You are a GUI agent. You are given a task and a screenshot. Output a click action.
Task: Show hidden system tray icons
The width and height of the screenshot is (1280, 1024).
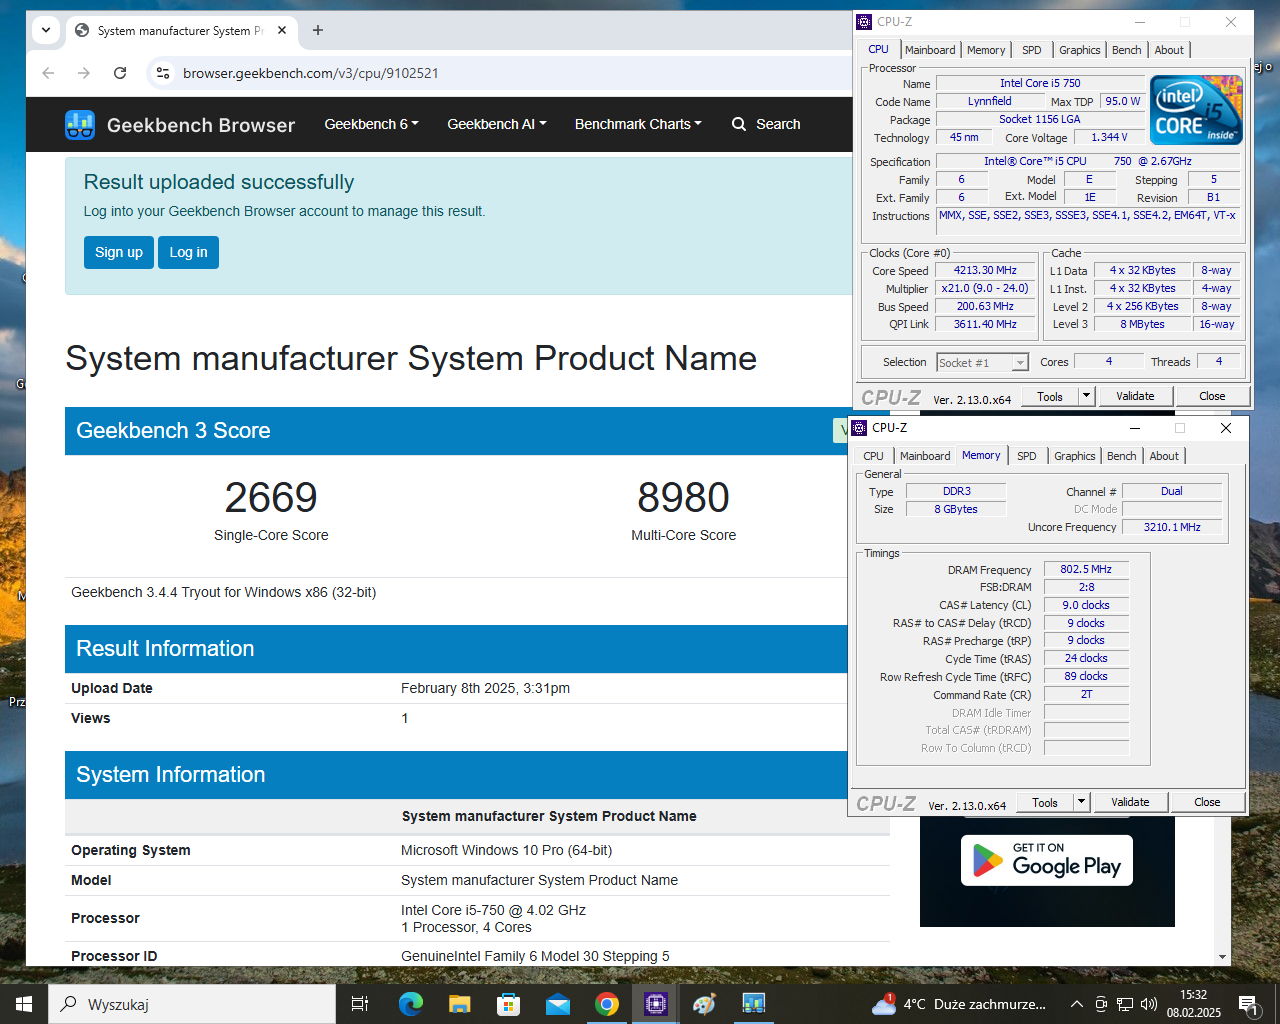tap(1076, 1004)
